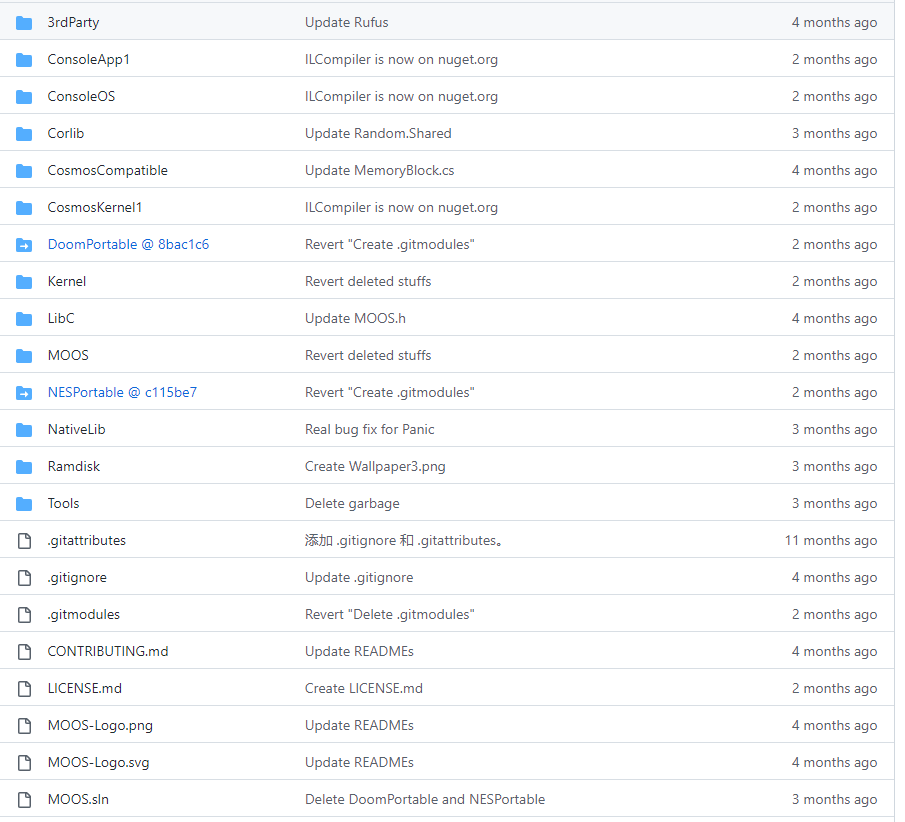The width and height of the screenshot is (905, 822).
Task: Click the folder icon beside Corlib
Action: click(x=24, y=133)
